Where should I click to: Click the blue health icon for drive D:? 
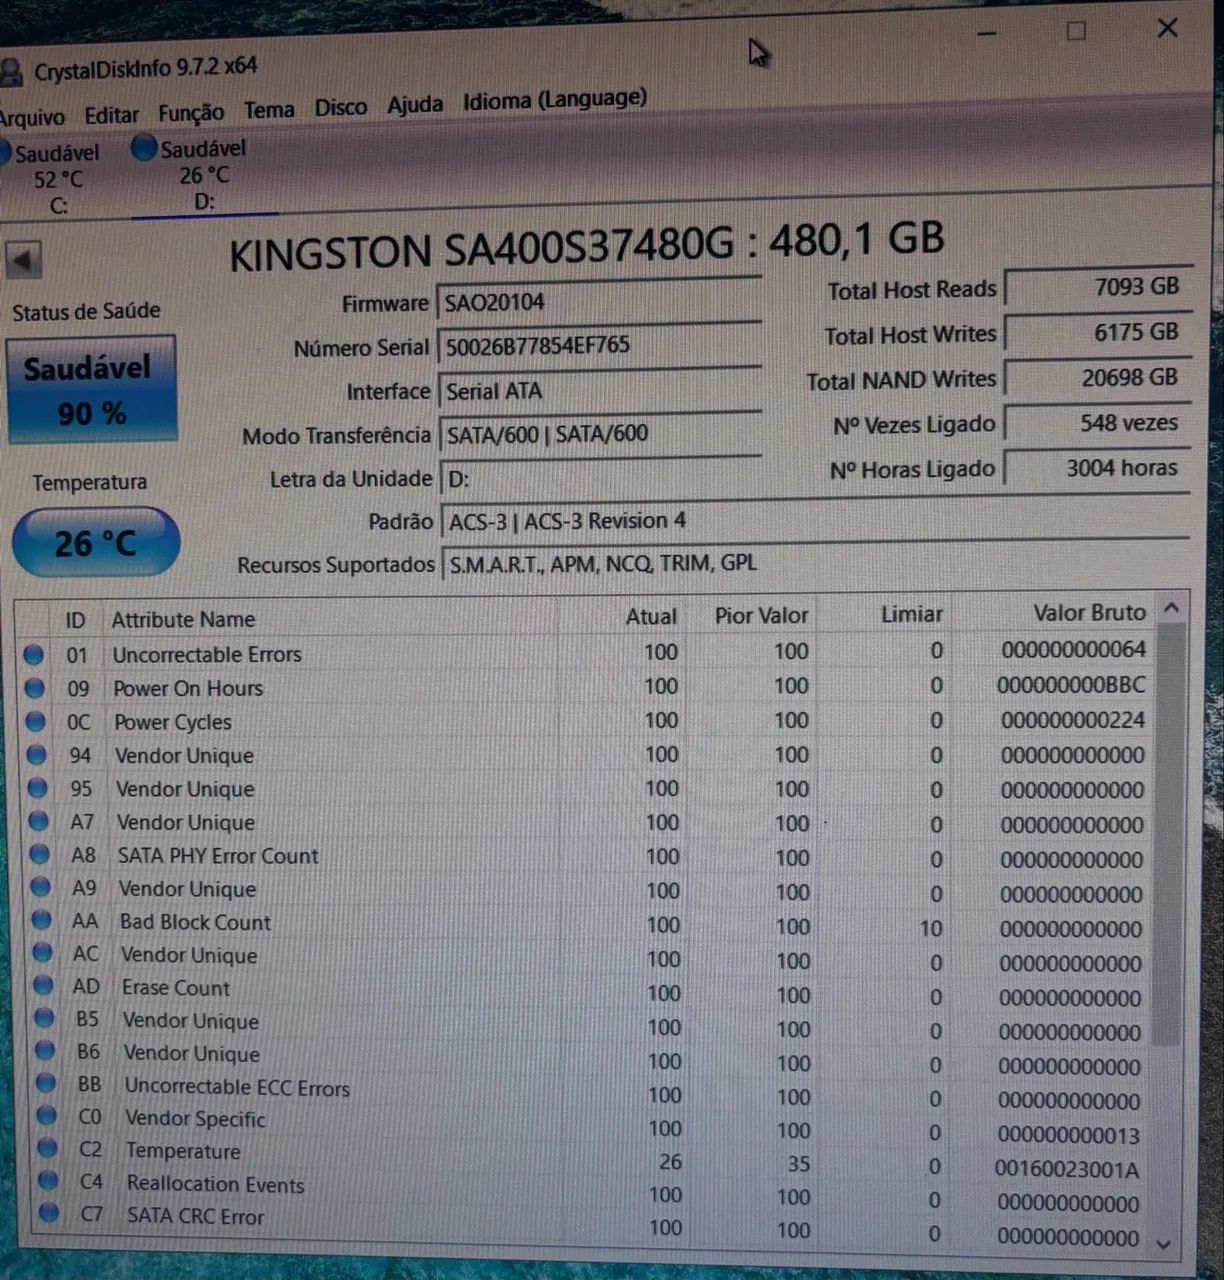click(x=144, y=148)
